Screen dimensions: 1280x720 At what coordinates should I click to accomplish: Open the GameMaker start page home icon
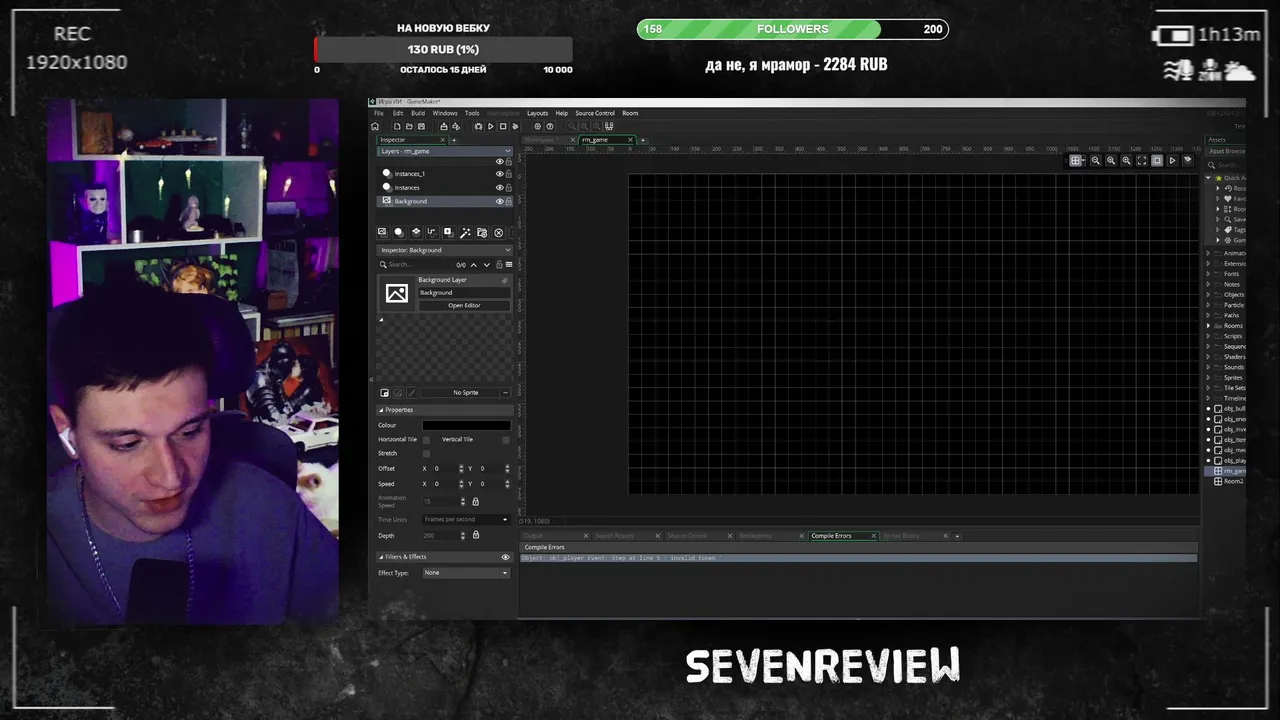[375, 127]
